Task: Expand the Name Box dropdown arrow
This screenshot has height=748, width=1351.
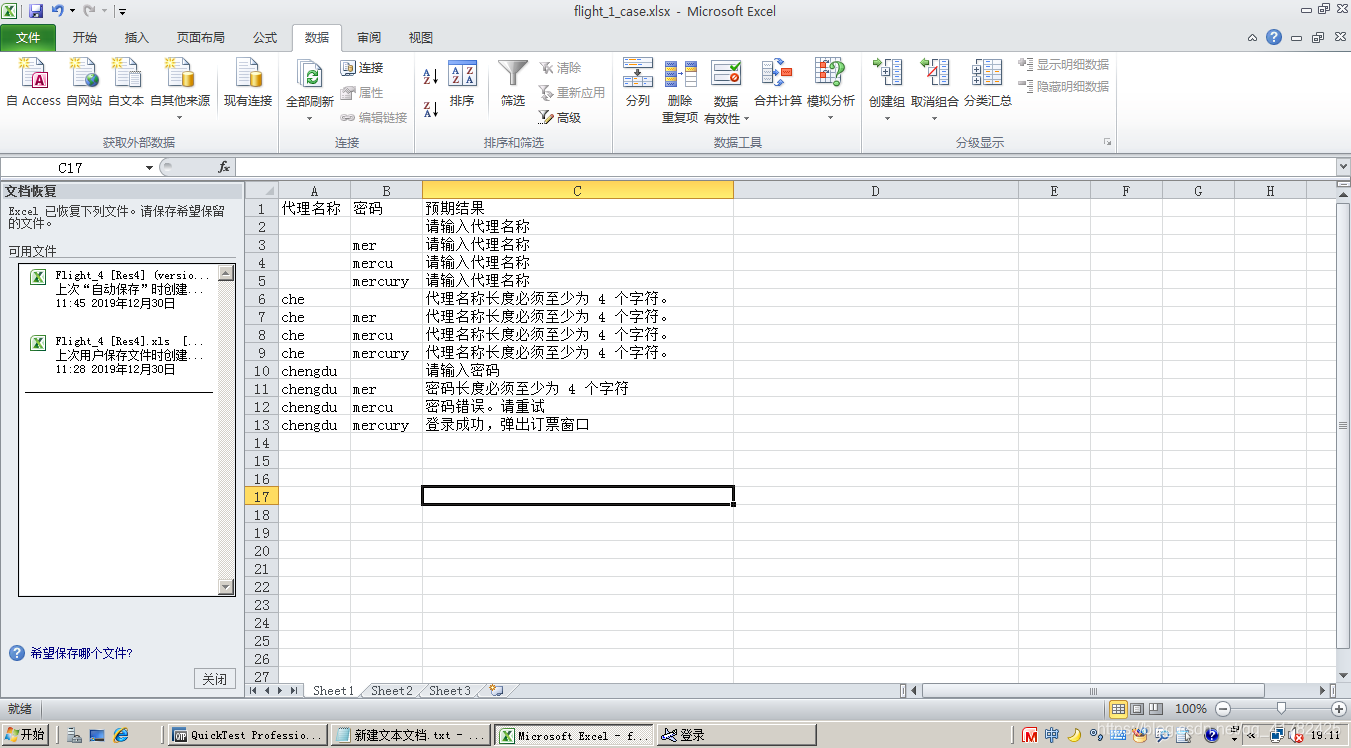Action: [149, 168]
